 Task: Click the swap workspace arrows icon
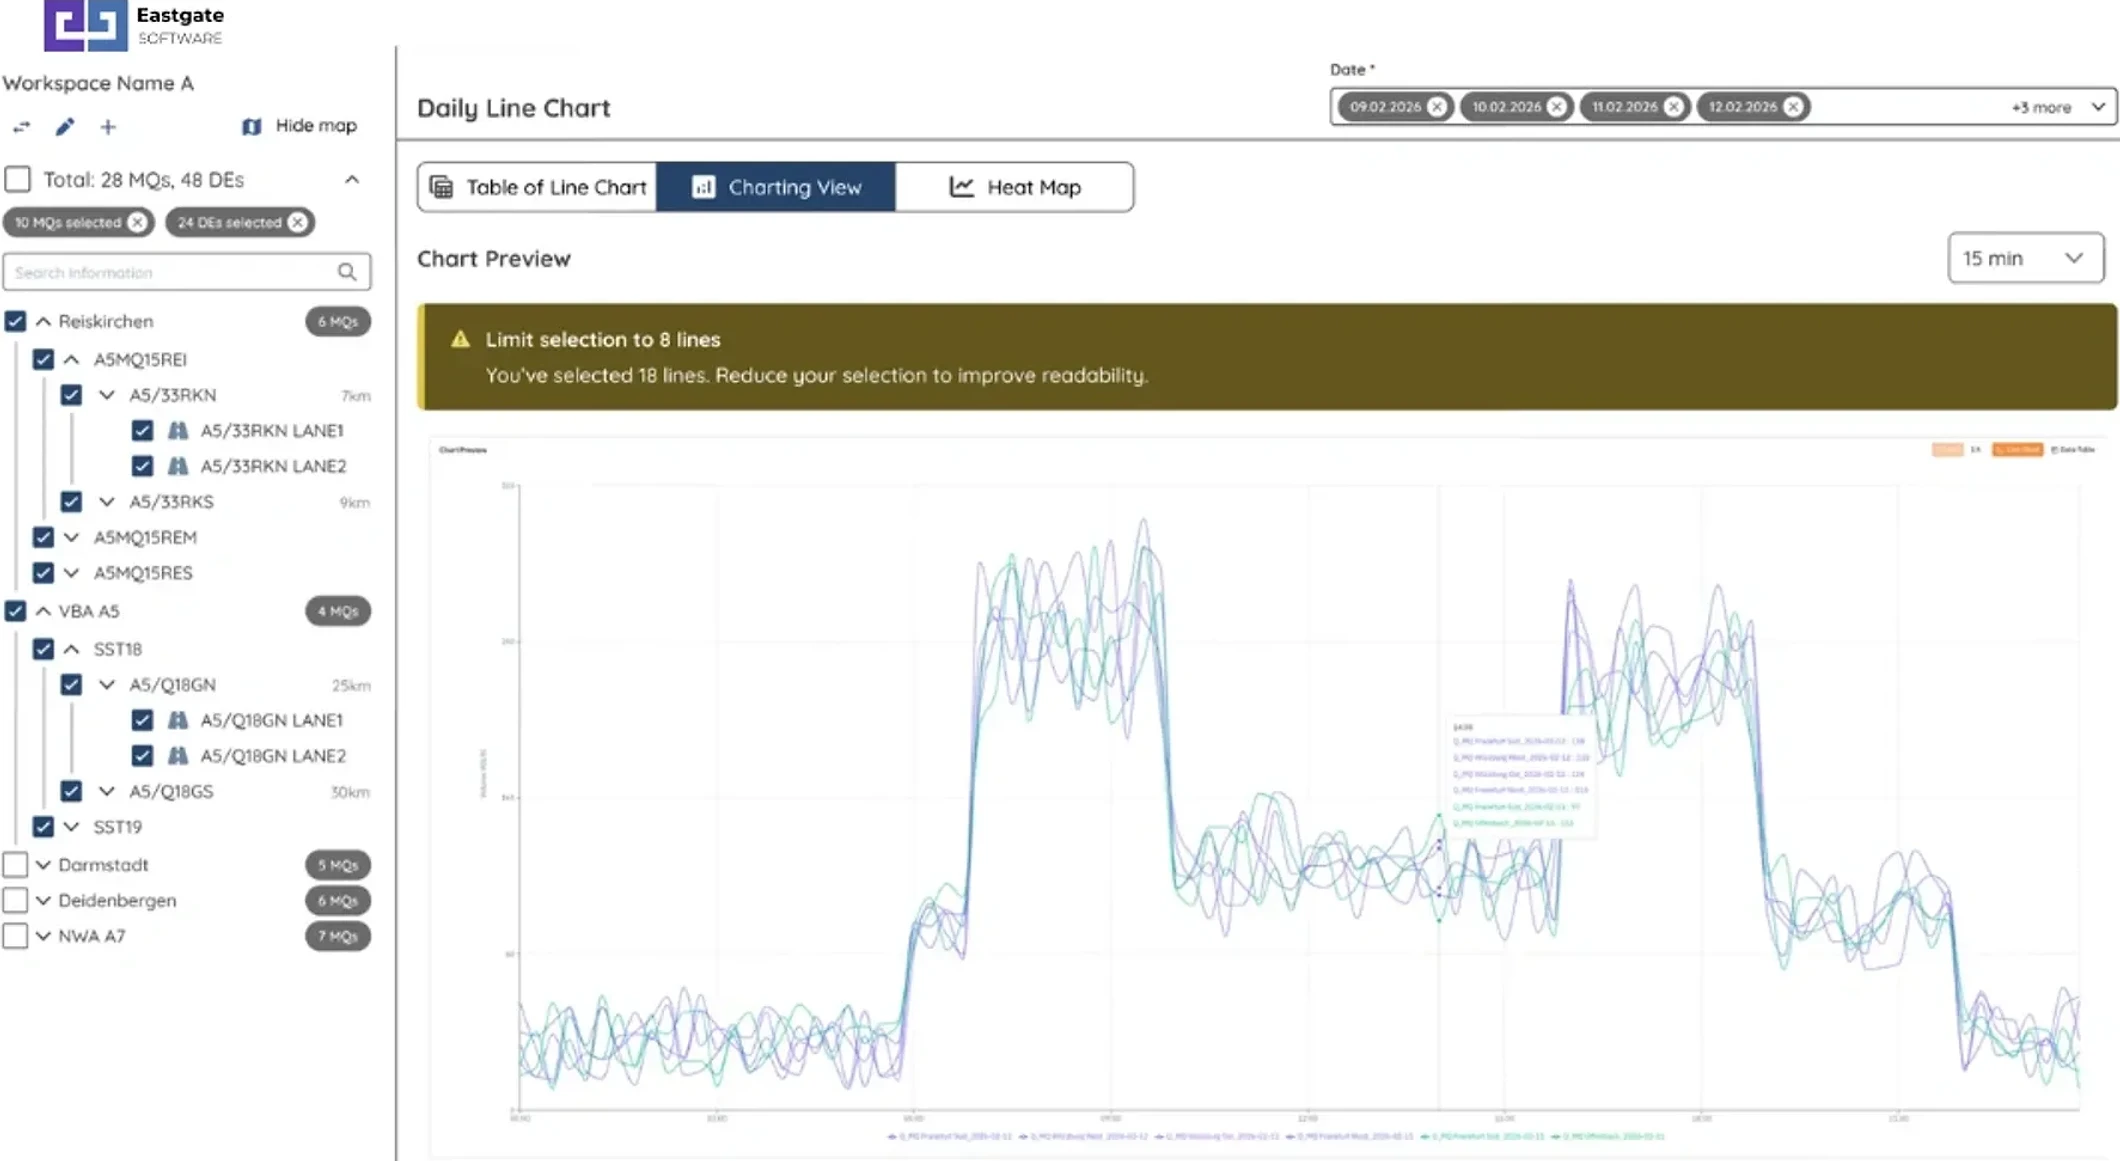point(21,127)
